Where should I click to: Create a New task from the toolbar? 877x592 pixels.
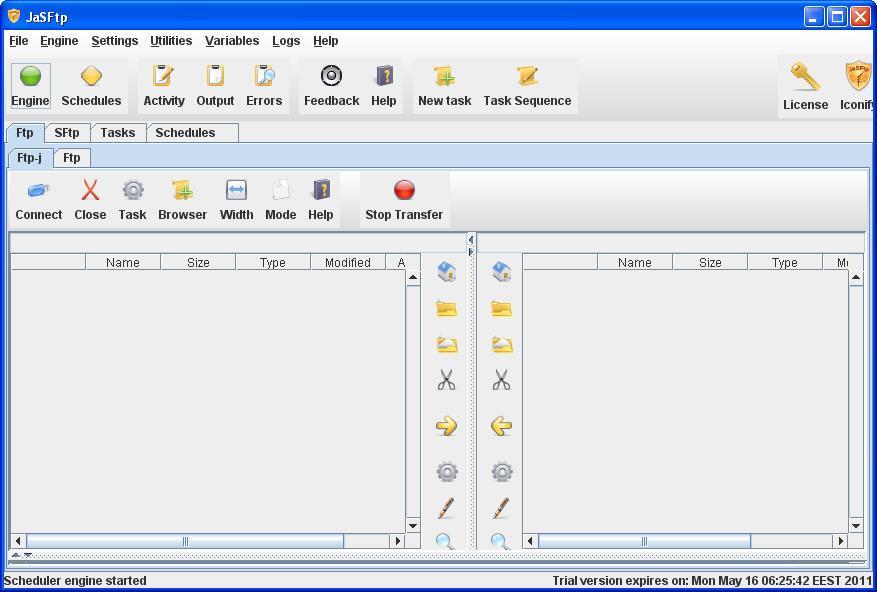tap(445, 86)
